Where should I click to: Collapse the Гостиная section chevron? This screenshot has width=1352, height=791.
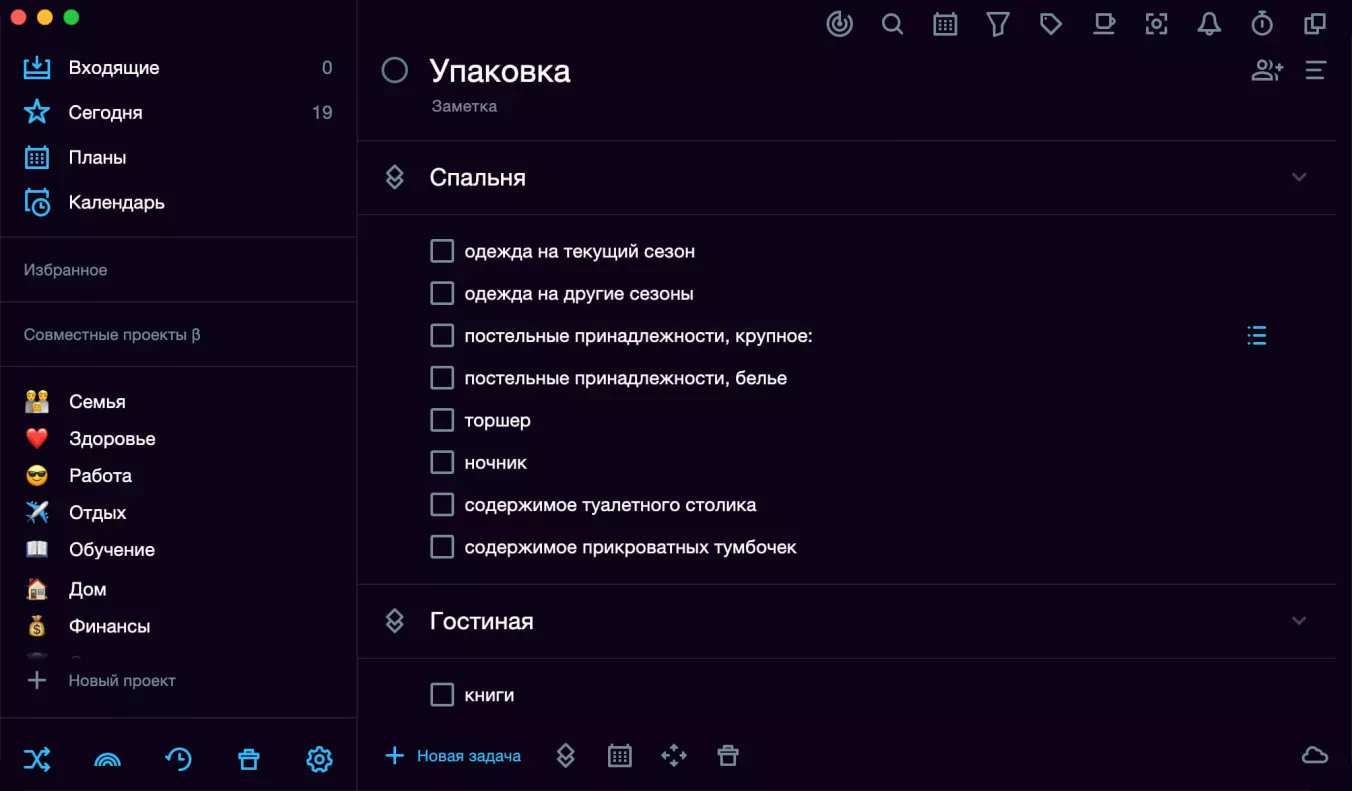pos(1299,621)
